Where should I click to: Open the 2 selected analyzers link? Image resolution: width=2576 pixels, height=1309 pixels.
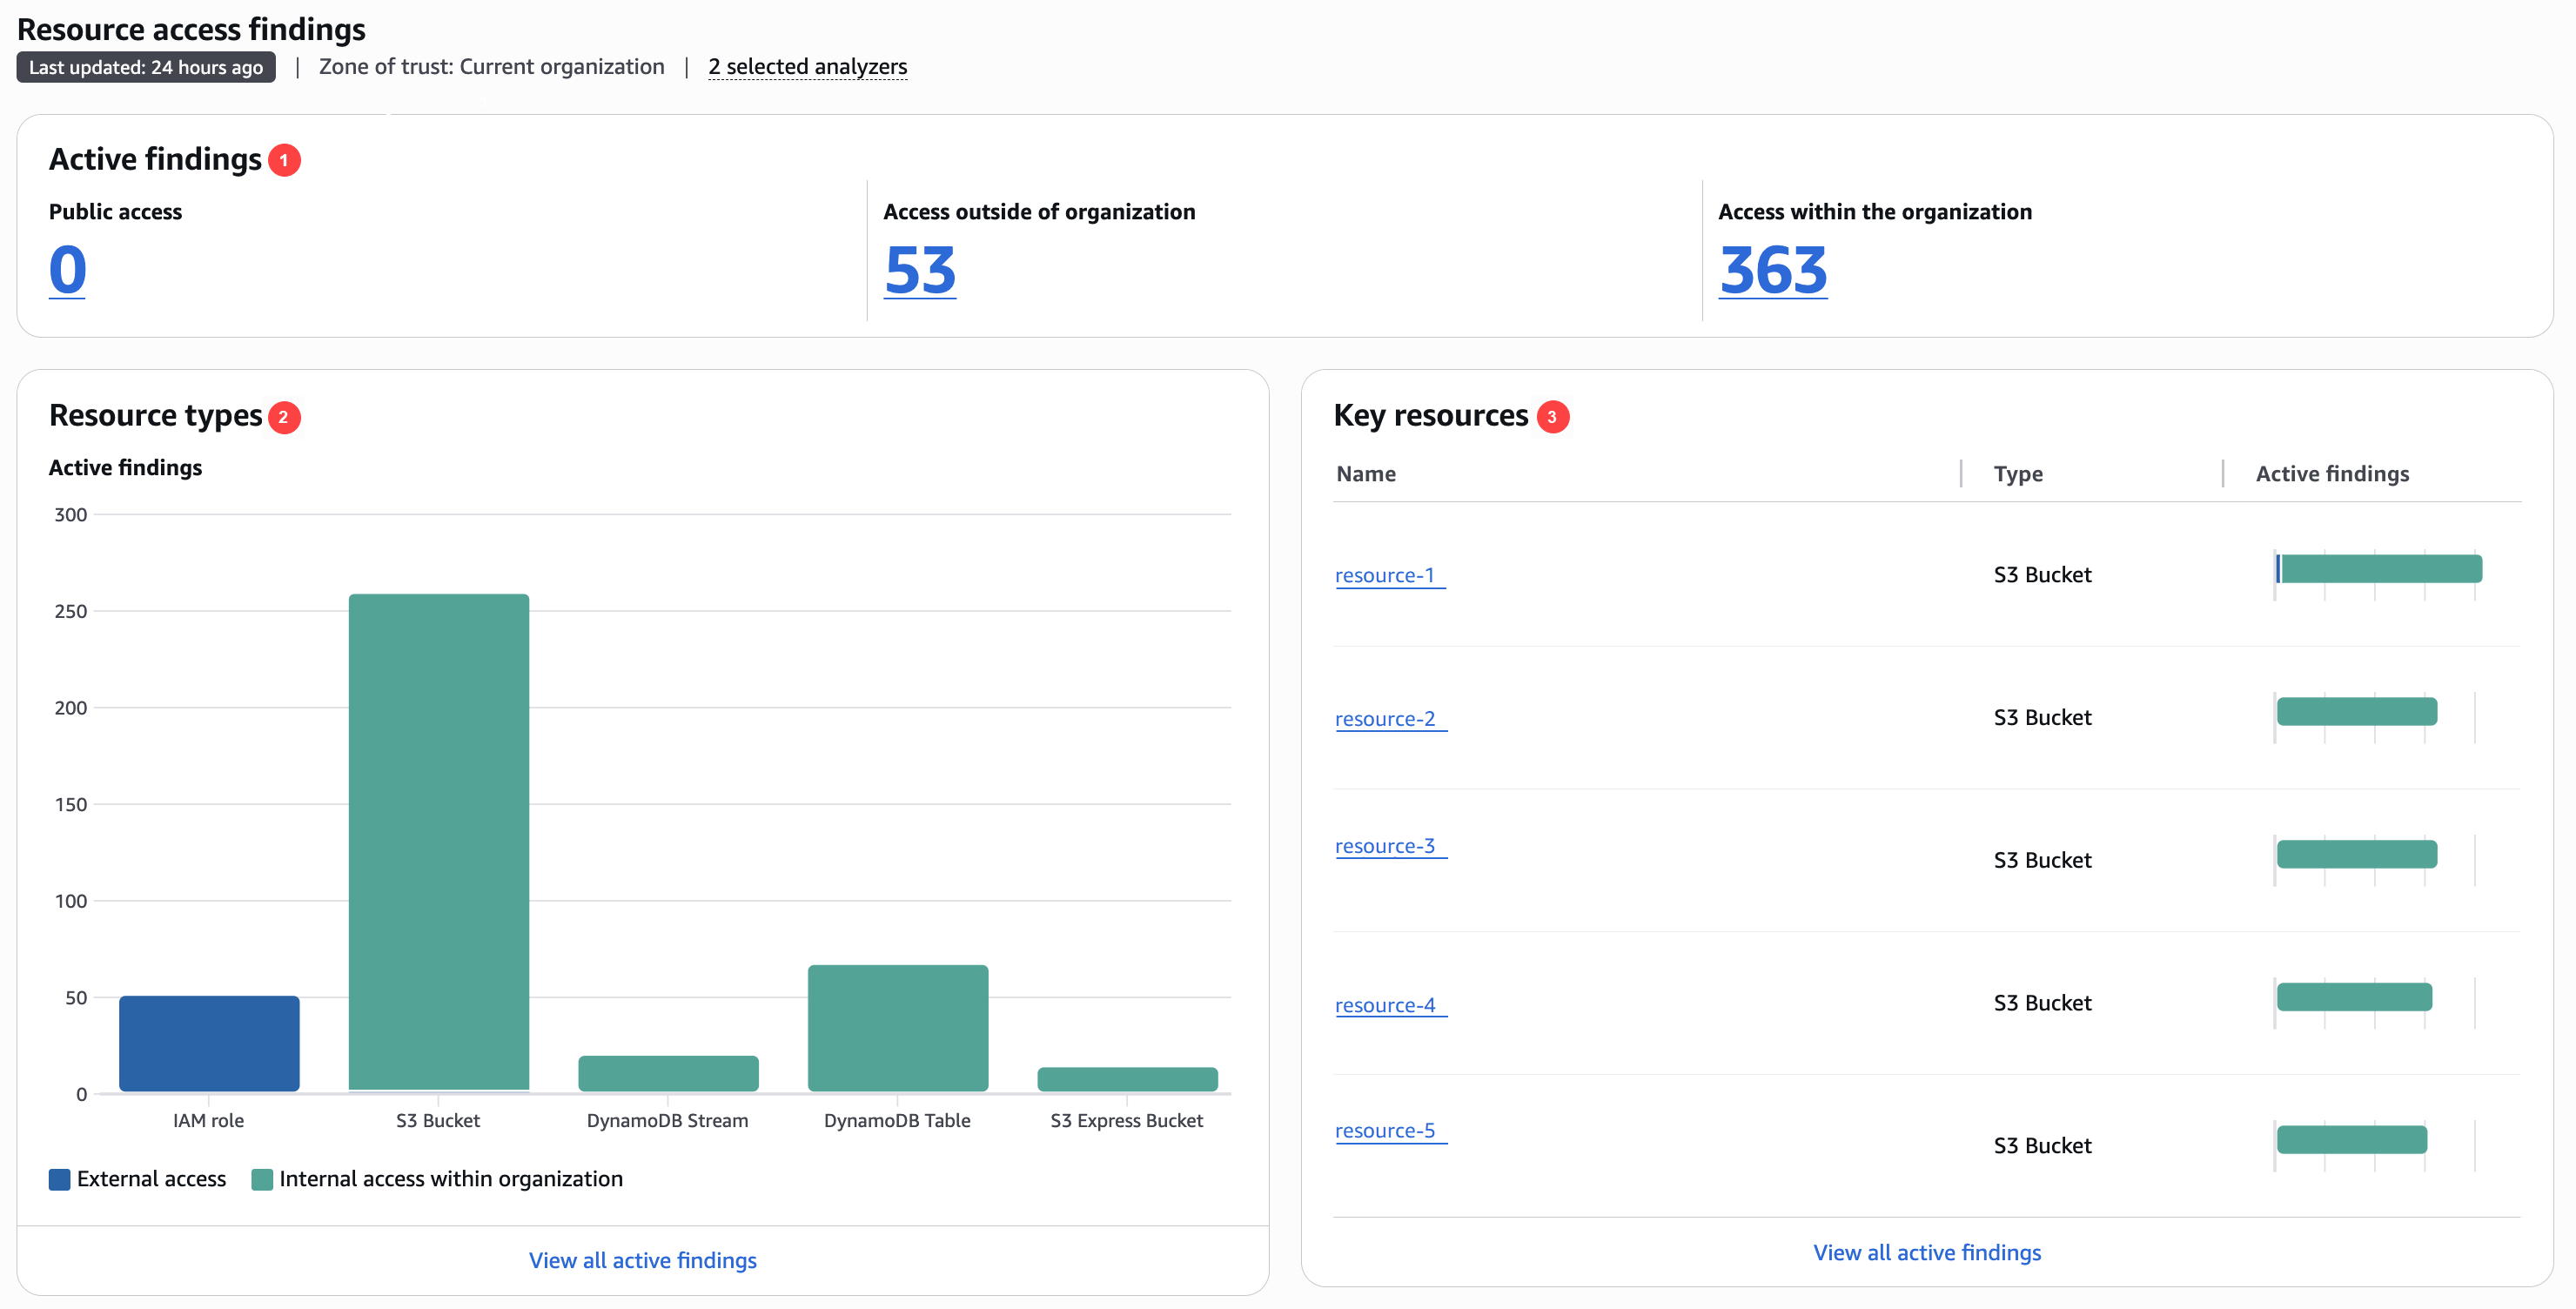coord(807,66)
